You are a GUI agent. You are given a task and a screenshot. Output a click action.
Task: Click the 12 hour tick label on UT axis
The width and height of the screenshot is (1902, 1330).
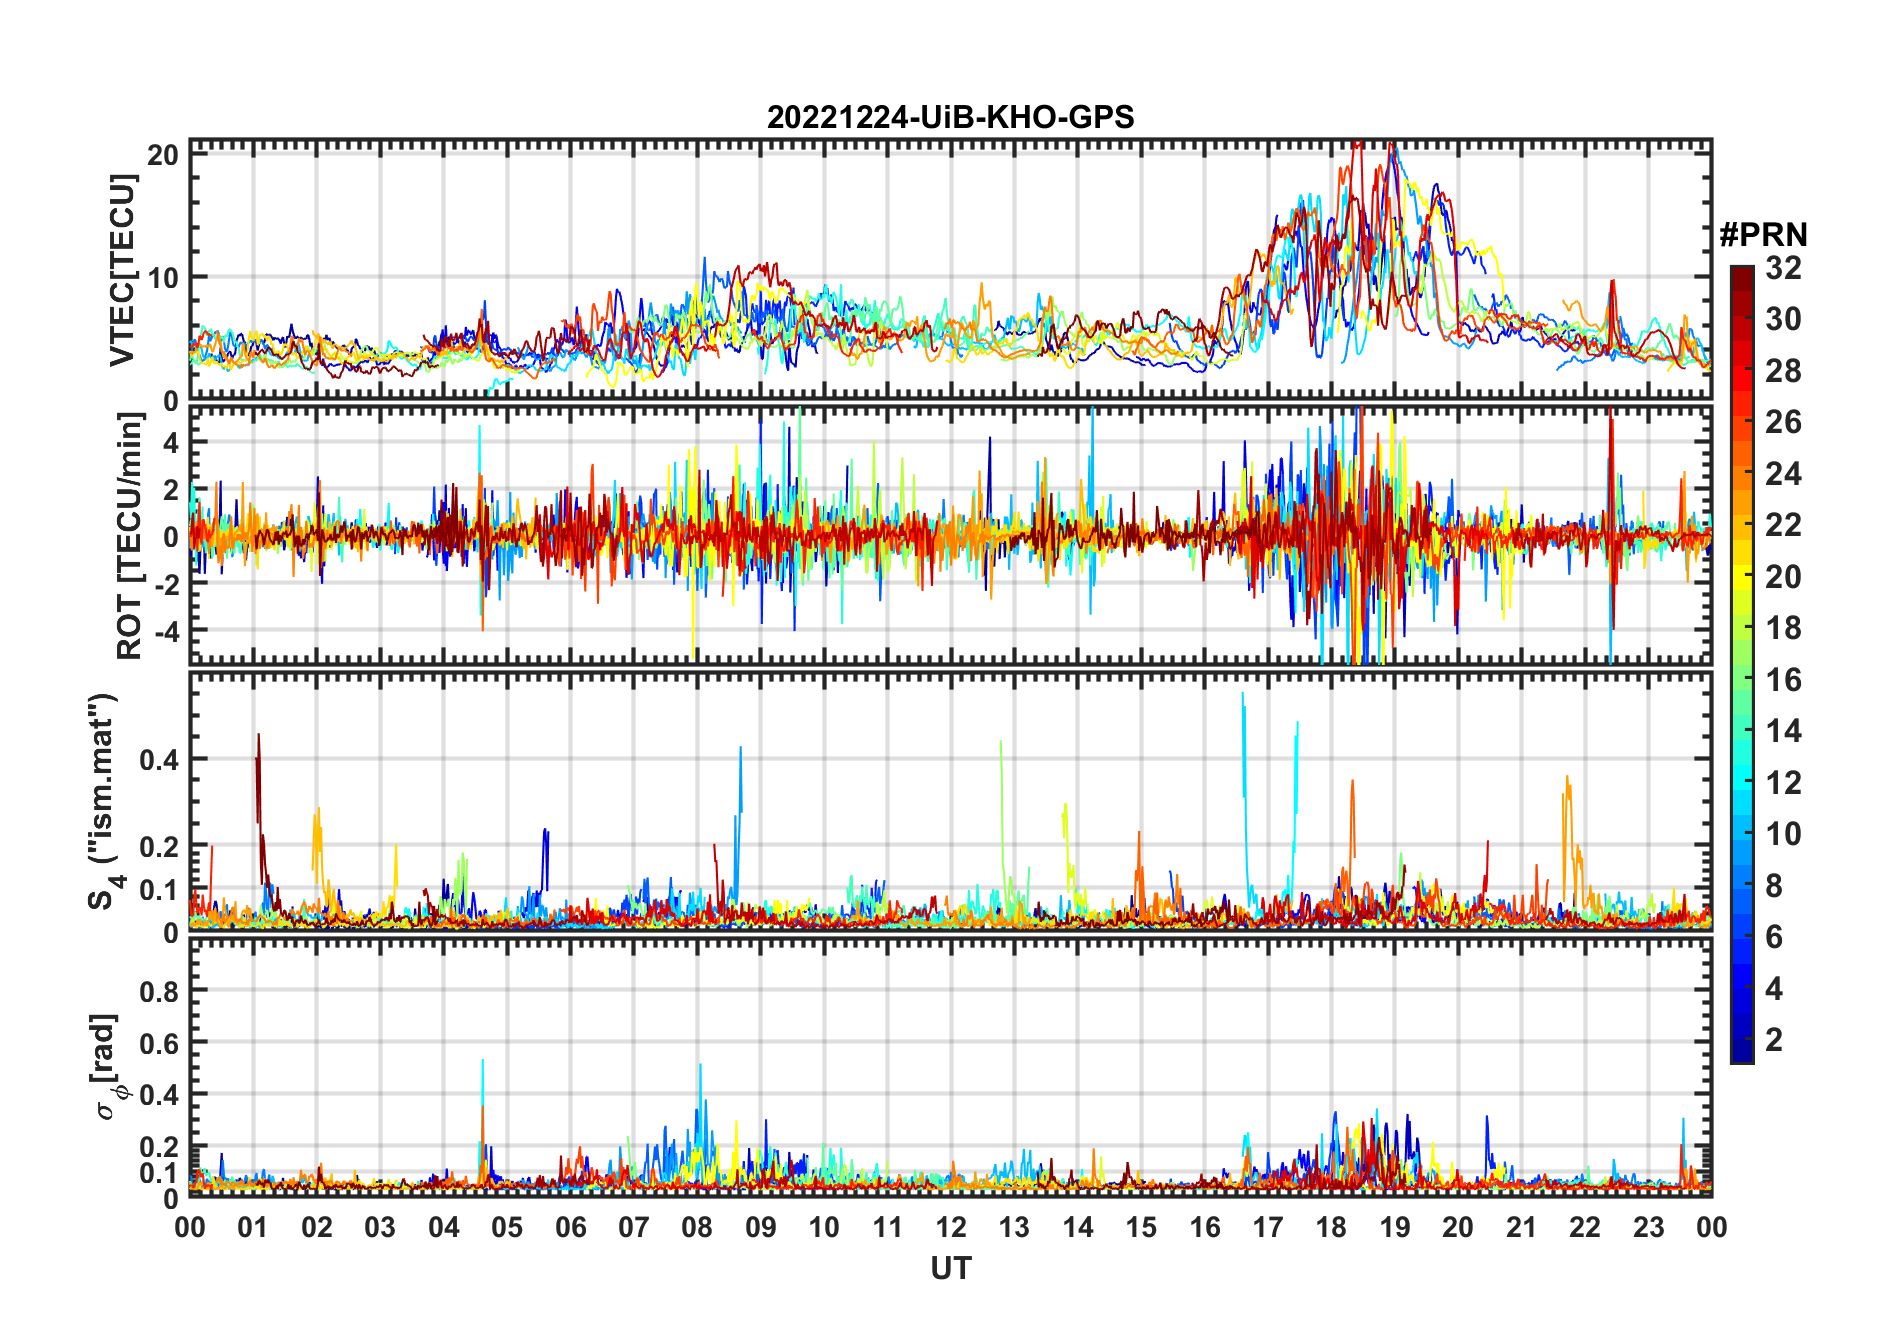tap(950, 1227)
